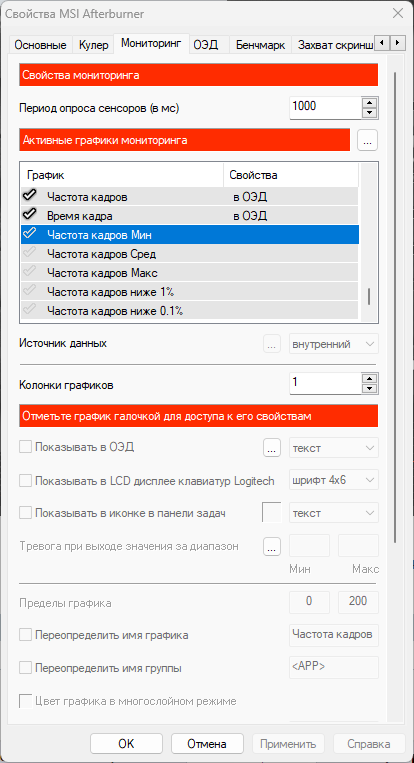Enable checkmark for Частота кадров ниже 1%
The image size is (414, 763).
30,291
